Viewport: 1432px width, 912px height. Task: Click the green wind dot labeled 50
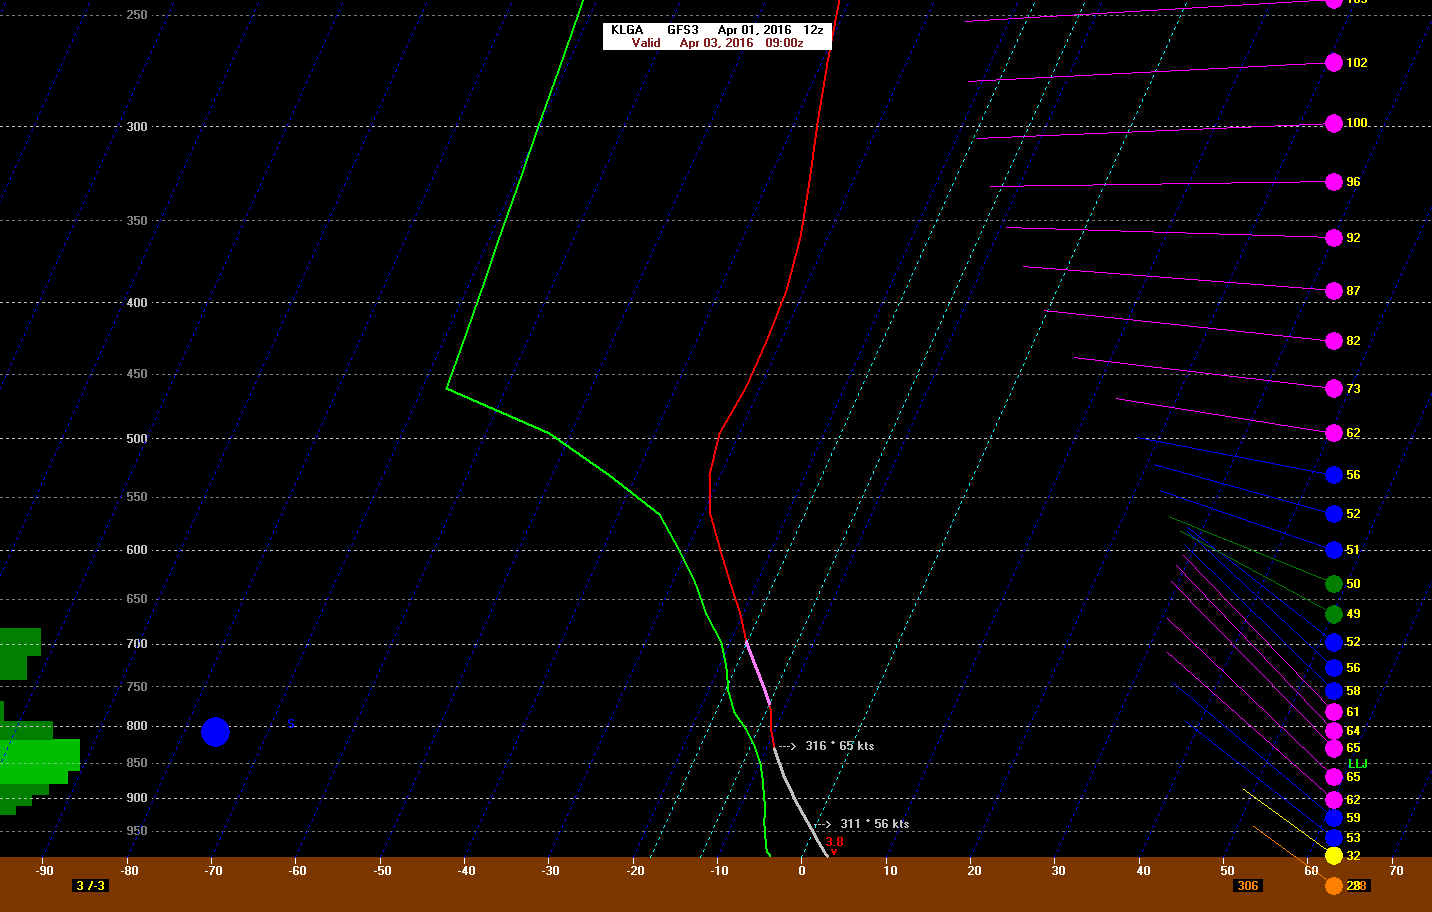click(1333, 584)
